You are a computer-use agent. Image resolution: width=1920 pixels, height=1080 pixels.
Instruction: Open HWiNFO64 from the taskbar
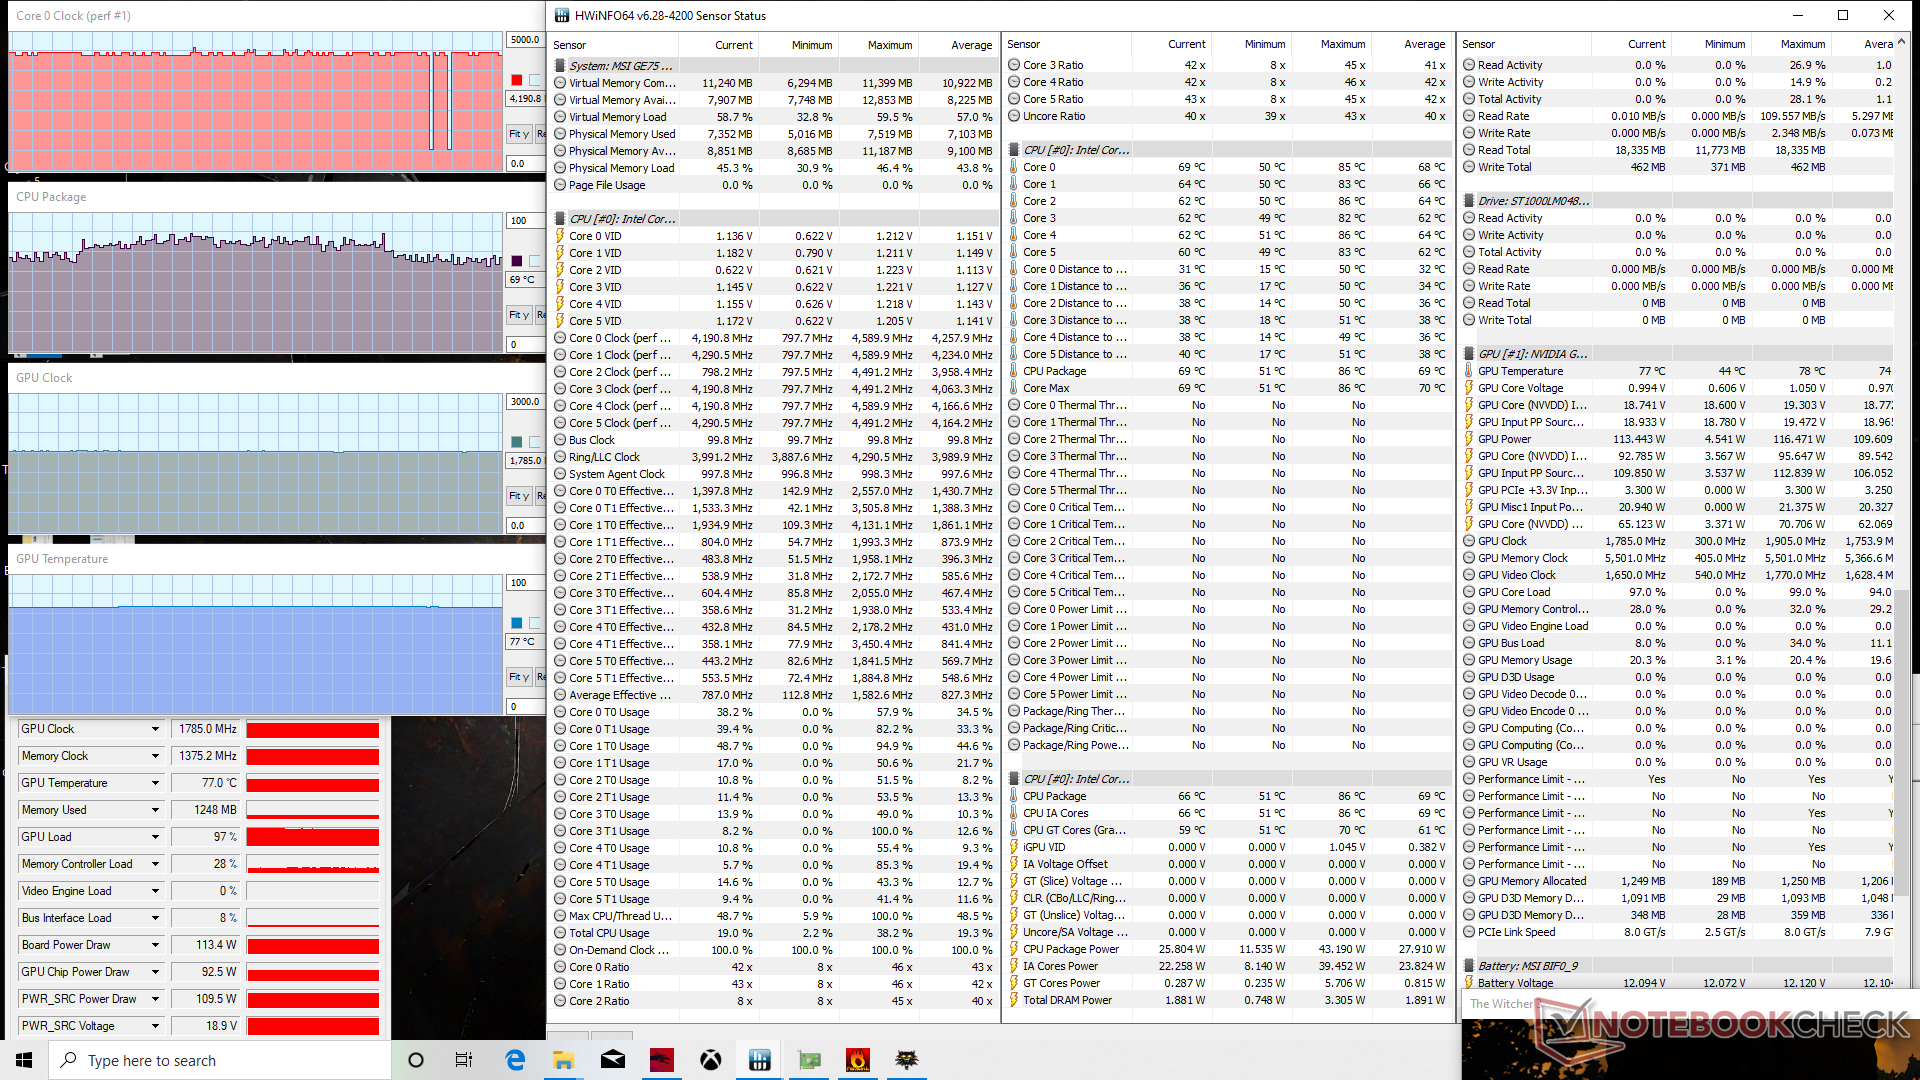(760, 1060)
